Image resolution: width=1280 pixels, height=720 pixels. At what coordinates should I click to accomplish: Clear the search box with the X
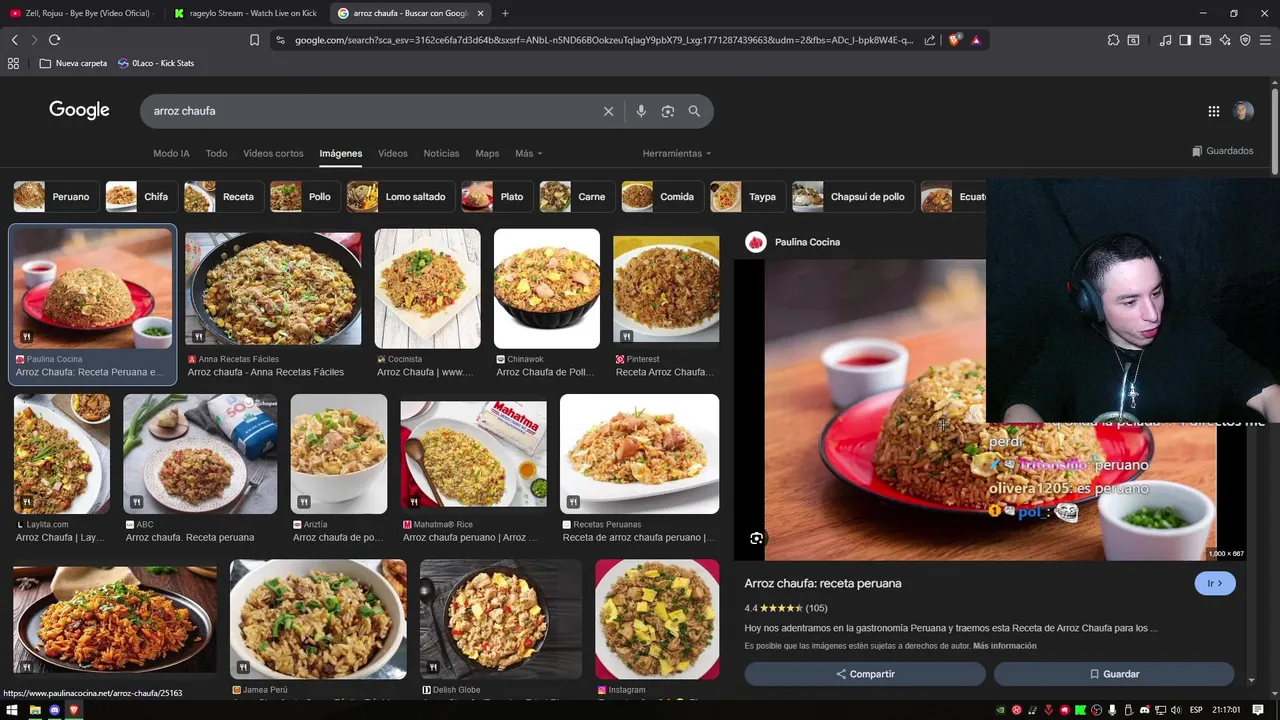click(608, 111)
